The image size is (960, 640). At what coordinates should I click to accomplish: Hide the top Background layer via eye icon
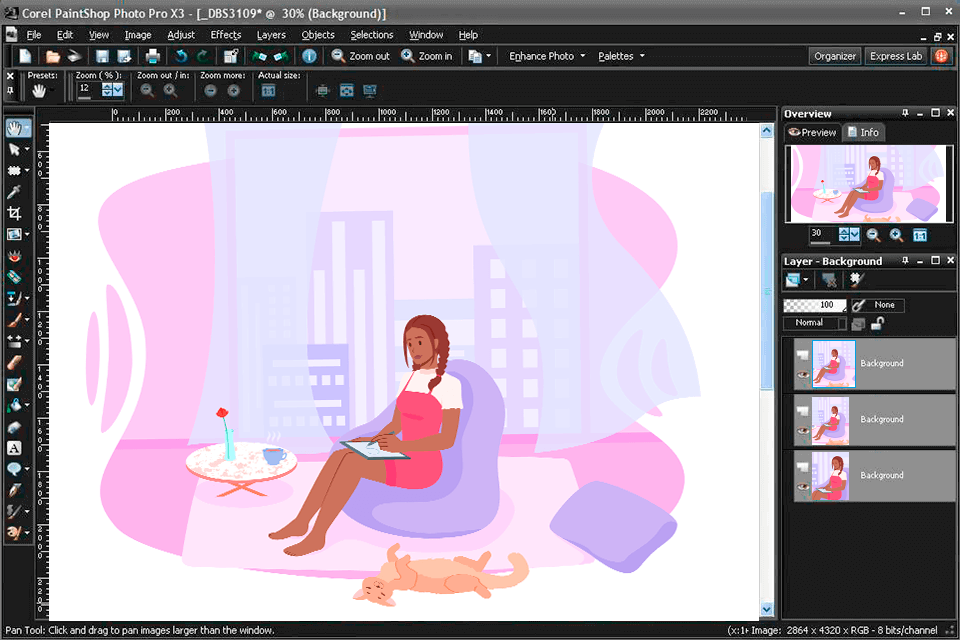(x=801, y=375)
